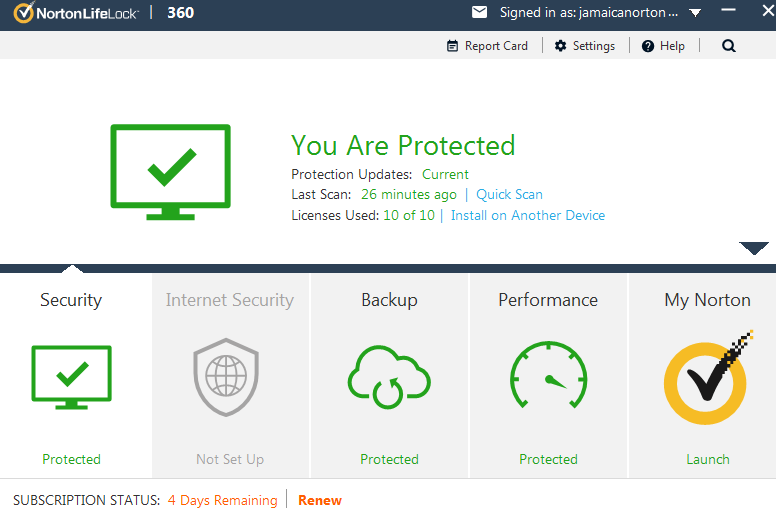Click the Performance gauge icon
The width and height of the screenshot is (776, 508).
tap(548, 375)
